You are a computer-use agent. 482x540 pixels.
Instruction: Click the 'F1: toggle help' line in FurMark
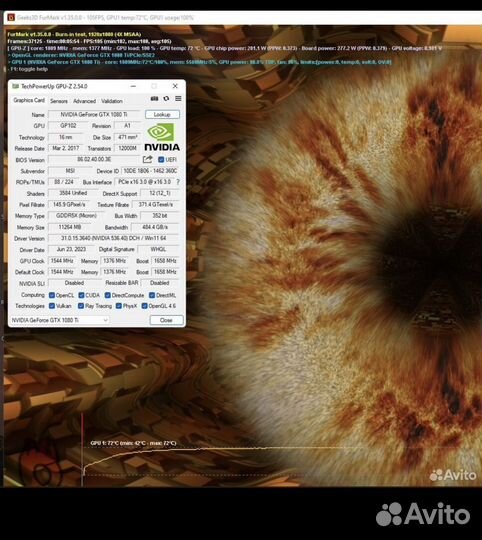pyautogui.click(x=29, y=69)
